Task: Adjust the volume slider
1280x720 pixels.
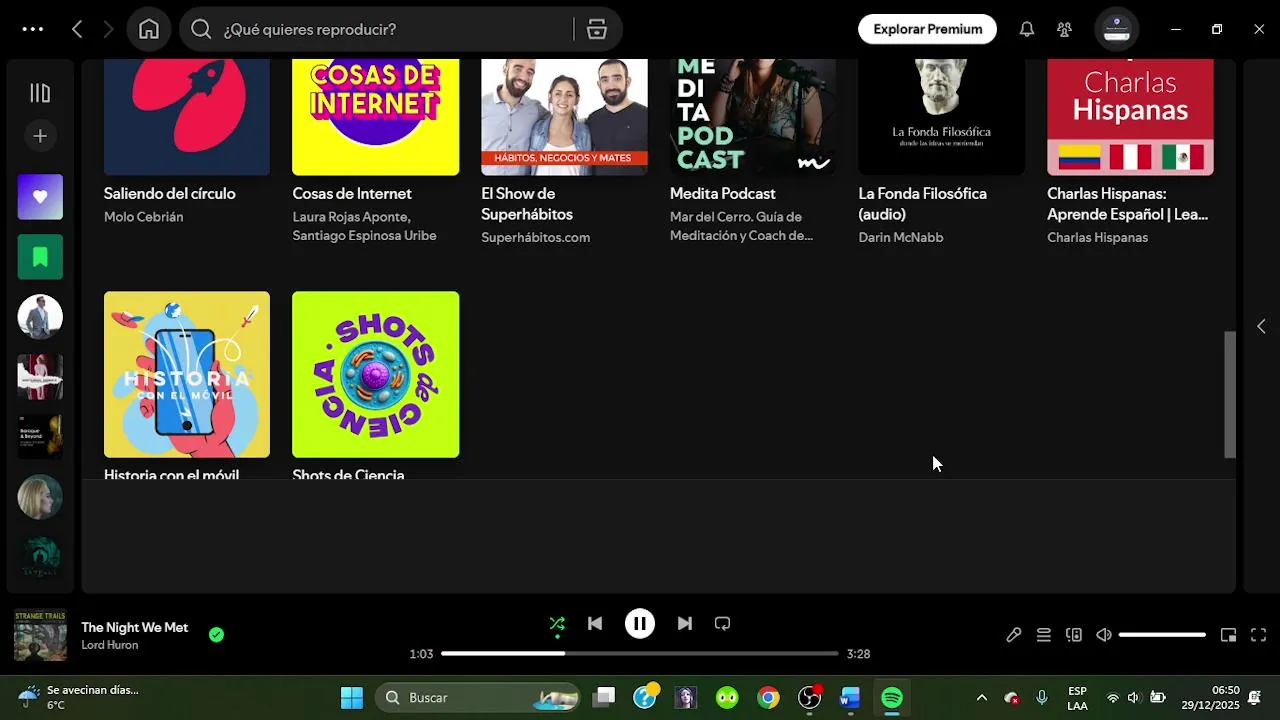Action: [1162, 635]
